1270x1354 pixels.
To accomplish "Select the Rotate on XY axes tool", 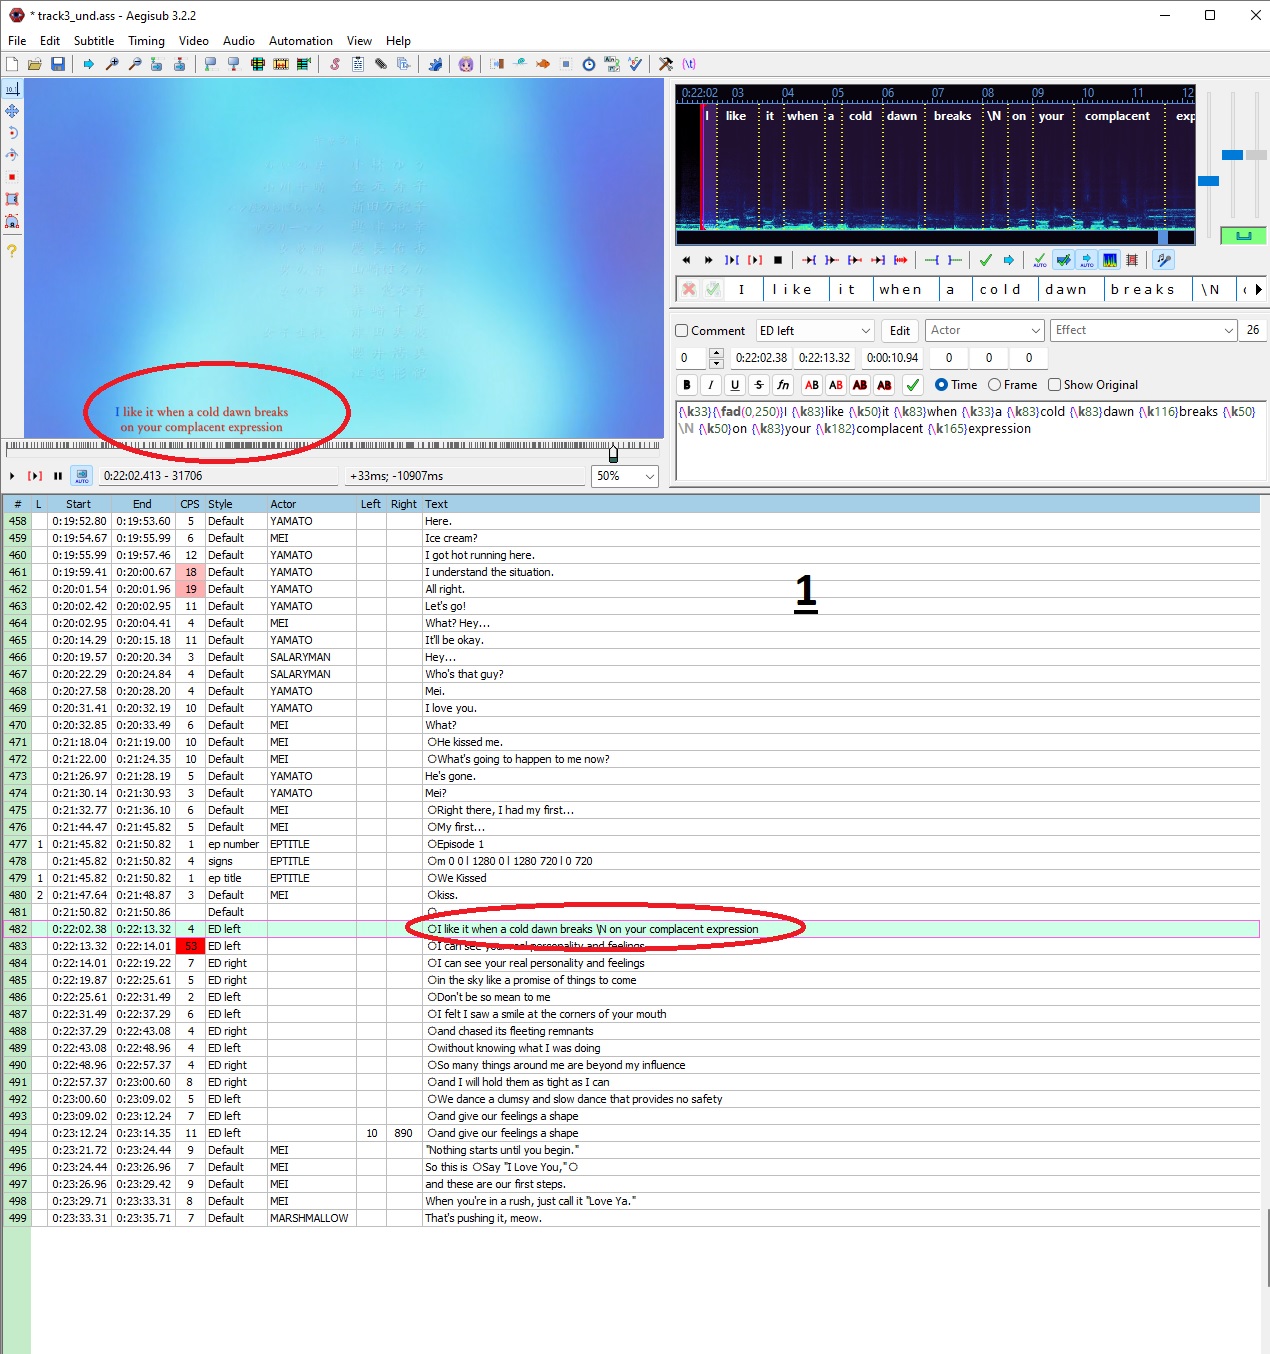I will tap(12, 155).
